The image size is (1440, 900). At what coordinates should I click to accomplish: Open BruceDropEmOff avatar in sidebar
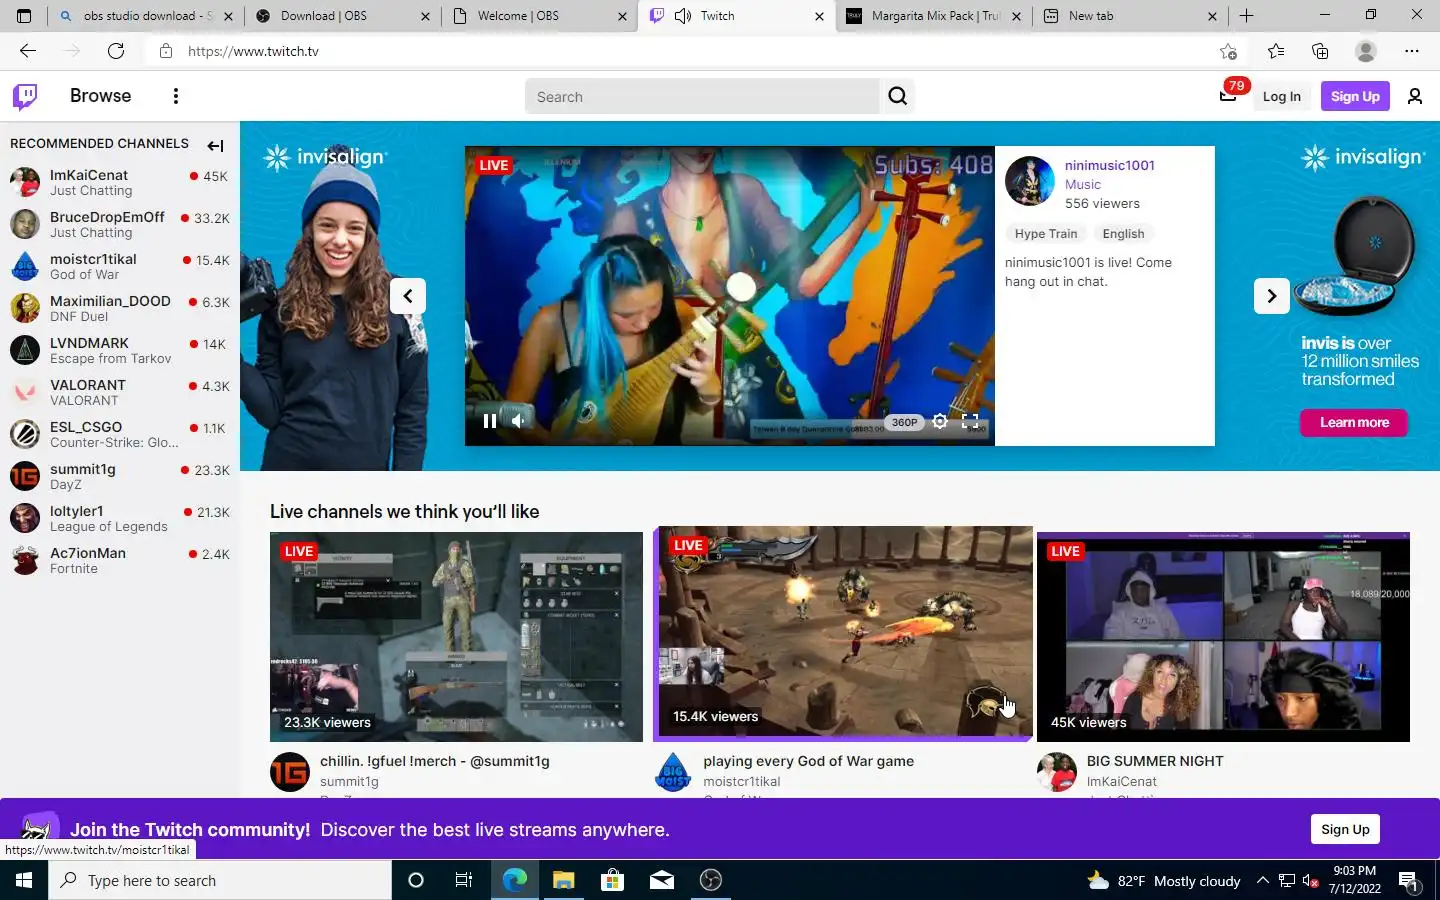point(25,224)
